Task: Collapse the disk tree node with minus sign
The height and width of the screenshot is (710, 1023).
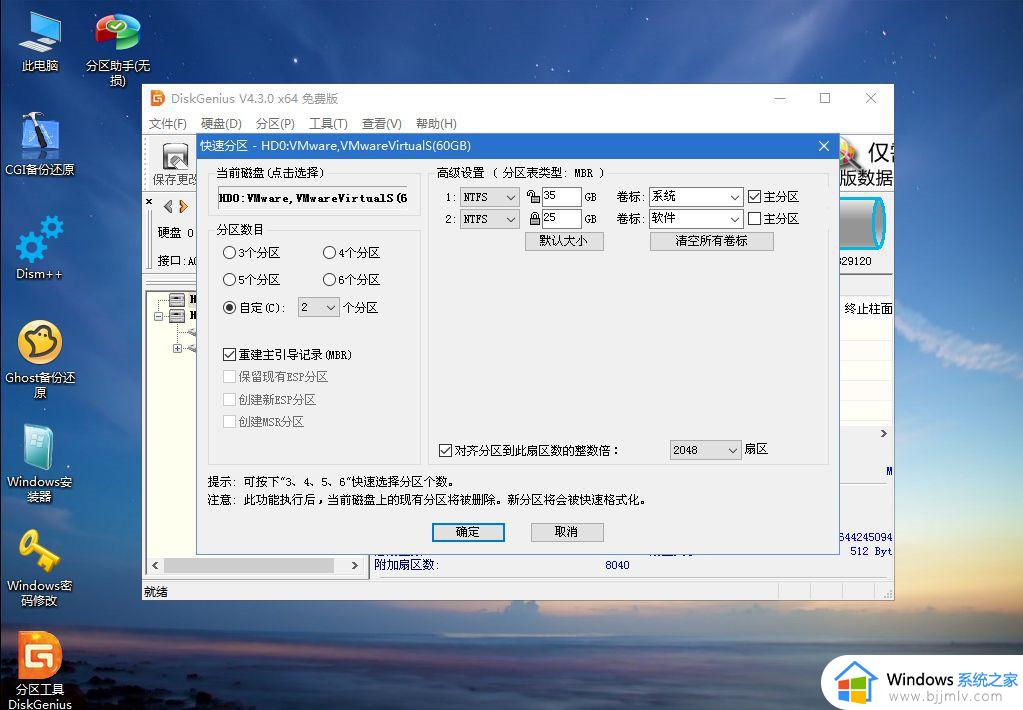Action: (159, 316)
